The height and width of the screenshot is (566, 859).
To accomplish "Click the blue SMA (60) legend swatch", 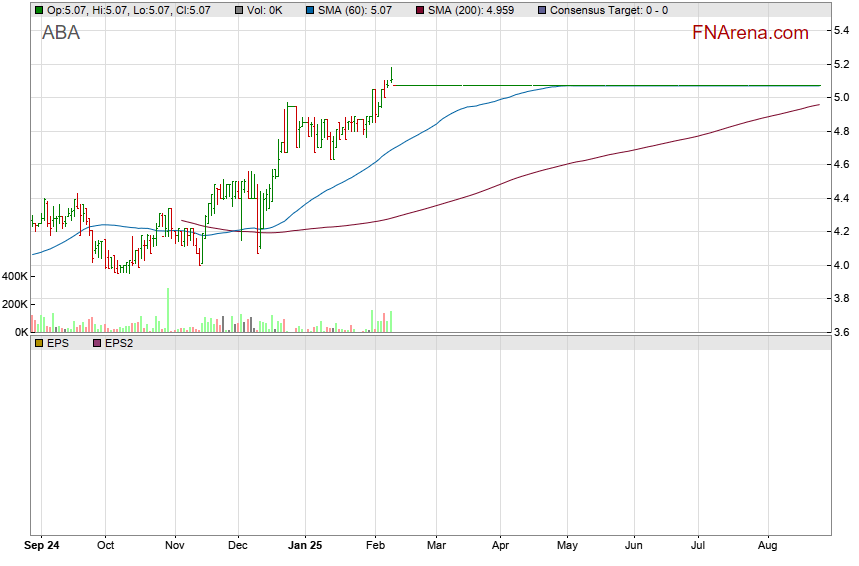I will pos(309,10).
